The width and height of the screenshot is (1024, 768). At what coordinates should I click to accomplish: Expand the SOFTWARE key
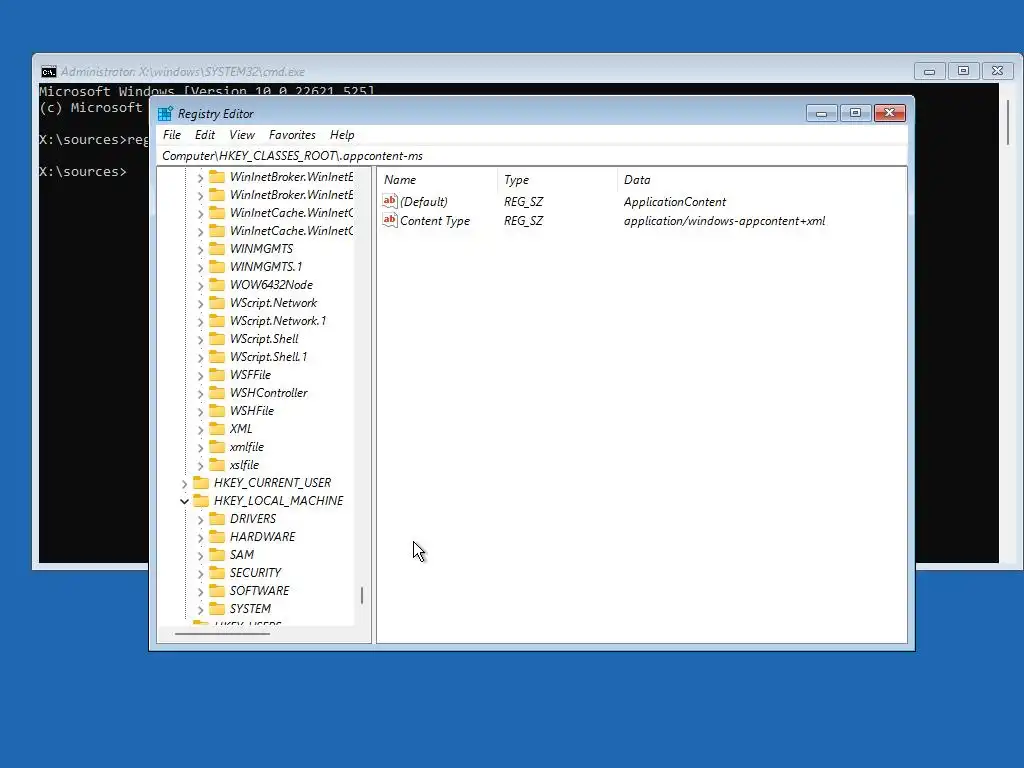(200, 592)
